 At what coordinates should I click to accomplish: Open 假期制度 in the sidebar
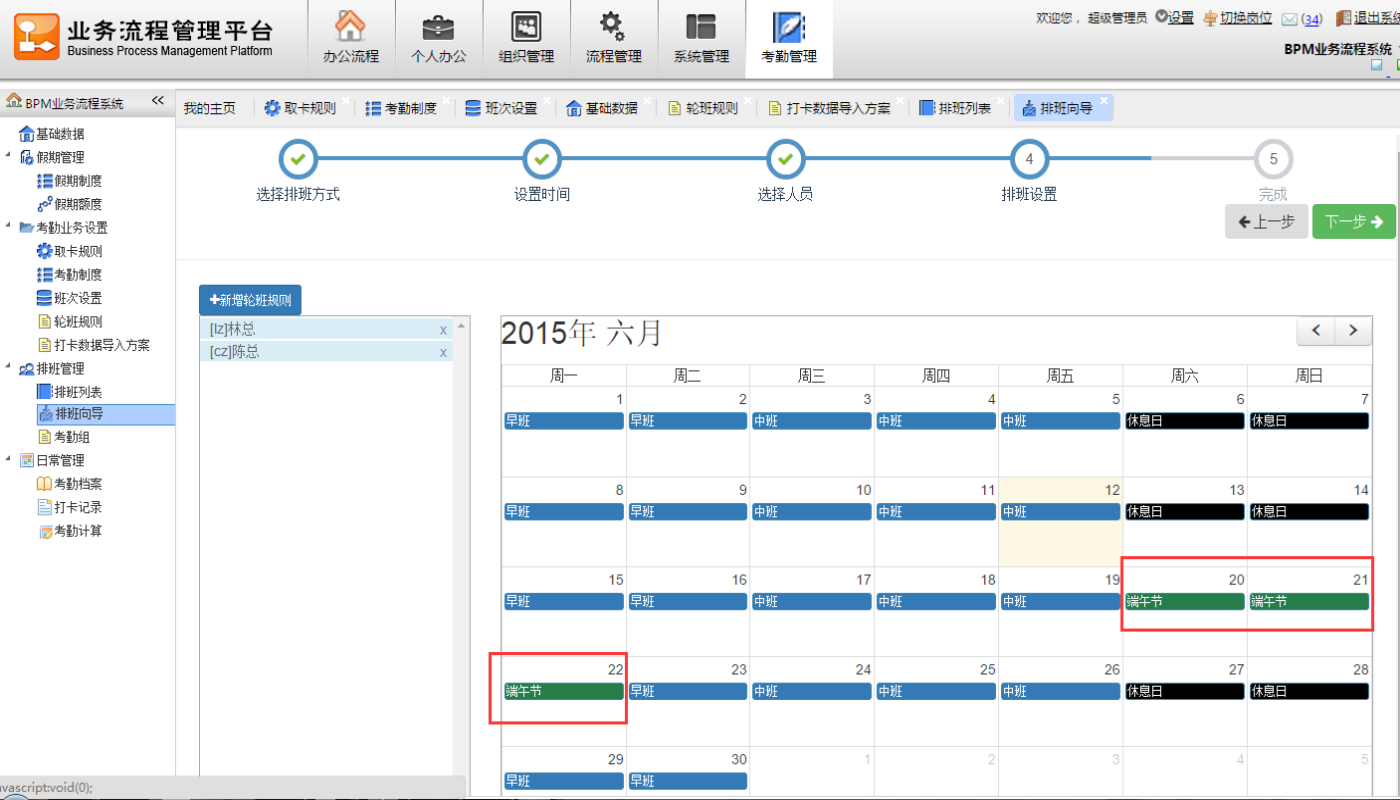click(x=77, y=181)
